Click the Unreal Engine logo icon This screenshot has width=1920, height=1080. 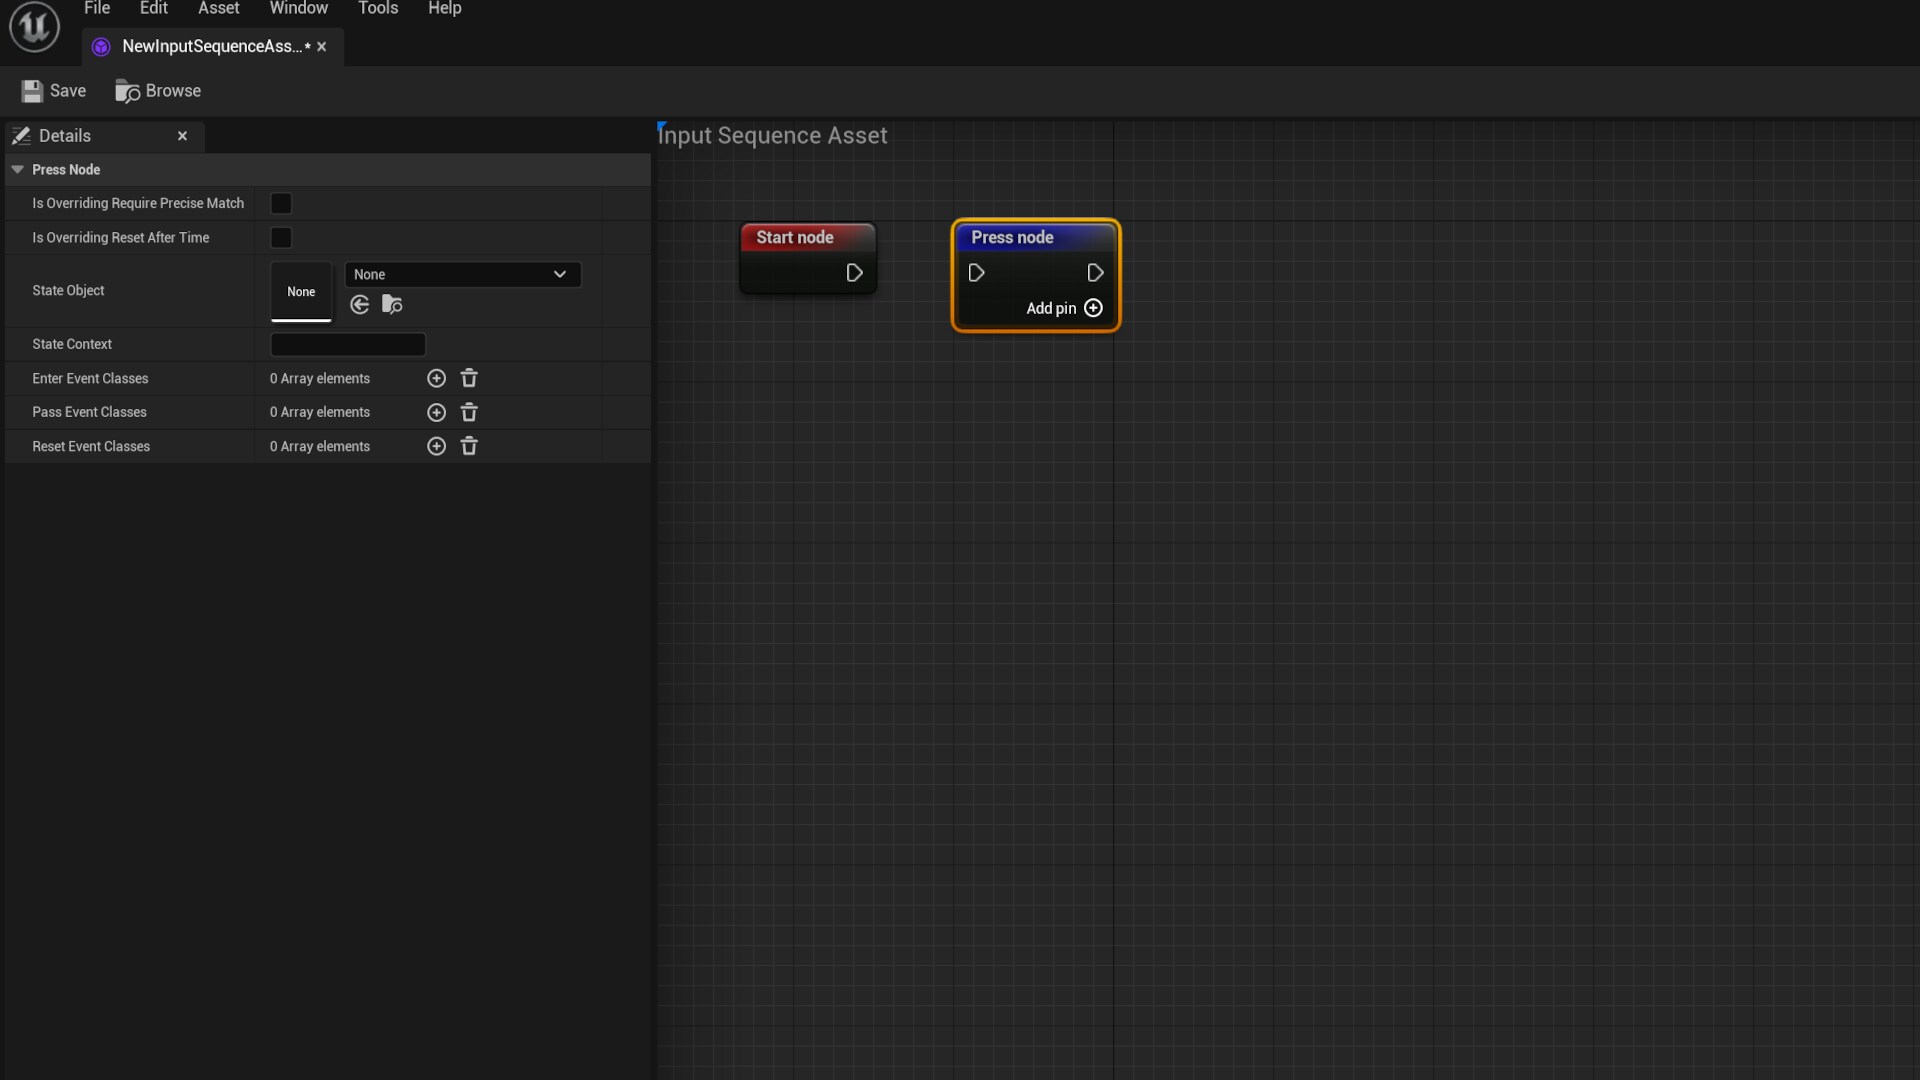(x=33, y=27)
